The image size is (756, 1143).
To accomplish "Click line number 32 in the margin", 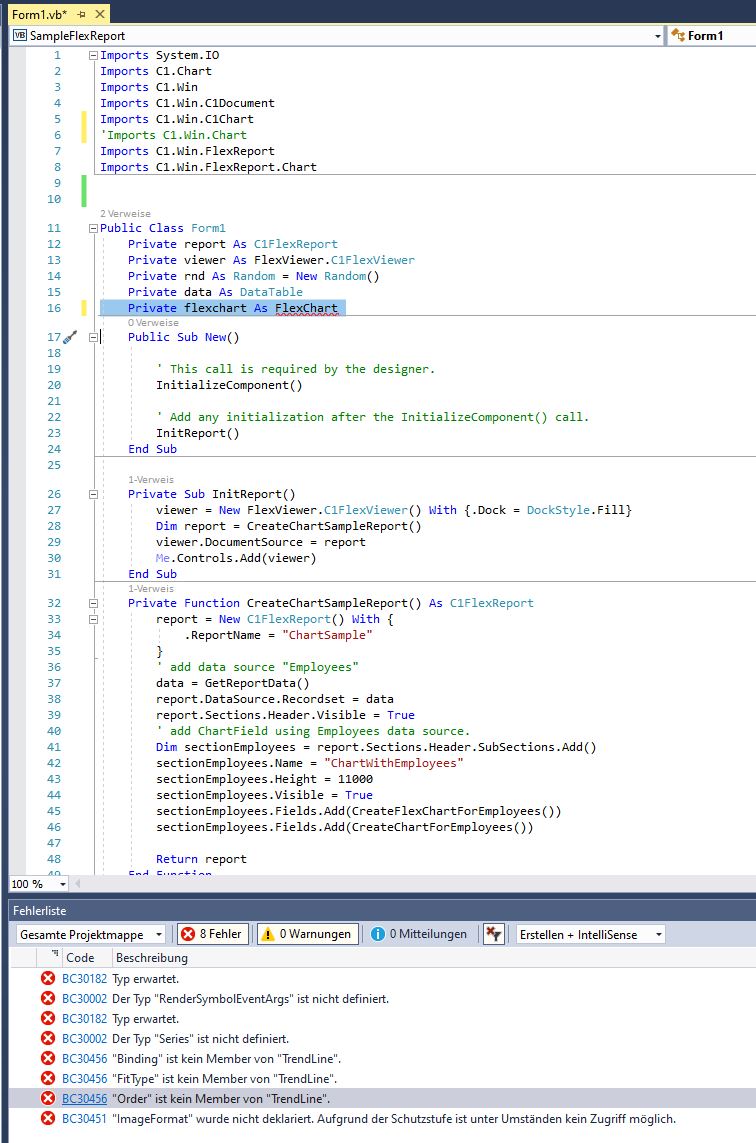I will (54, 603).
